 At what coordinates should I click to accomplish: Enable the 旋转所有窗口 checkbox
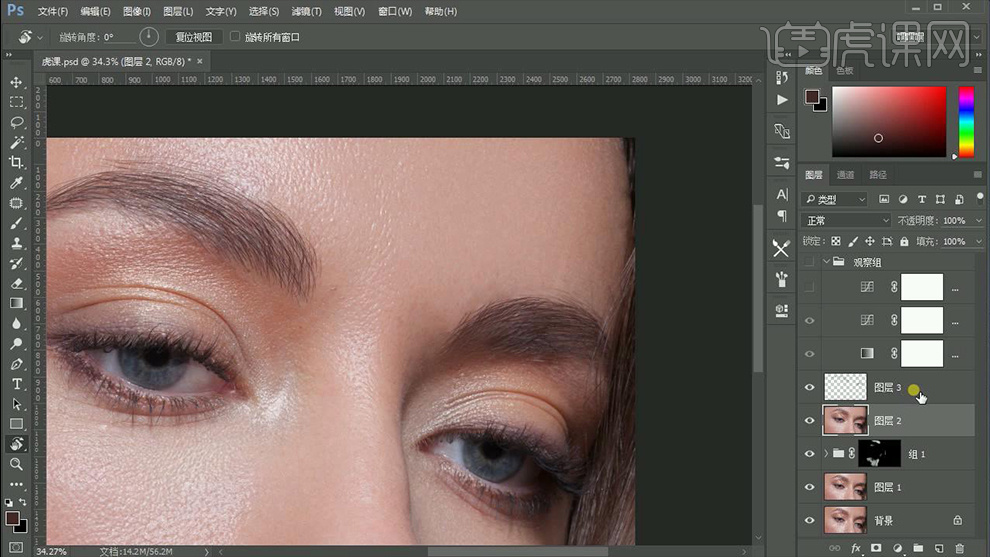click(235, 37)
